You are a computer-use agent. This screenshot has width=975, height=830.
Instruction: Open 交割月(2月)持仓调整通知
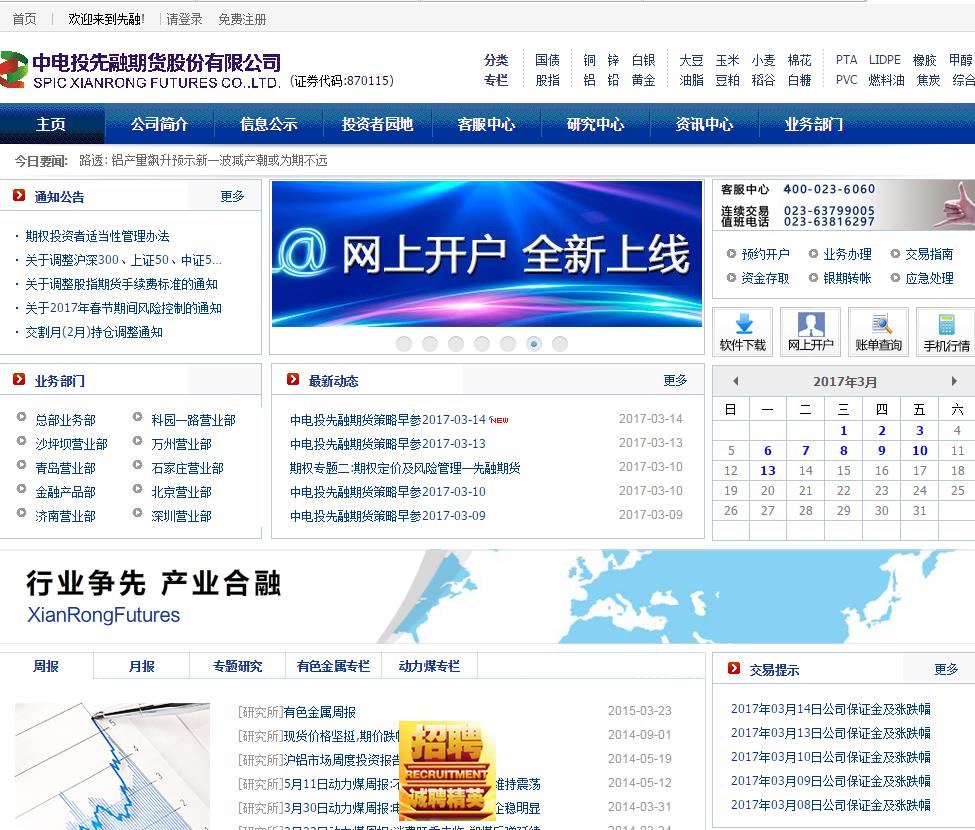[x=94, y=332]
